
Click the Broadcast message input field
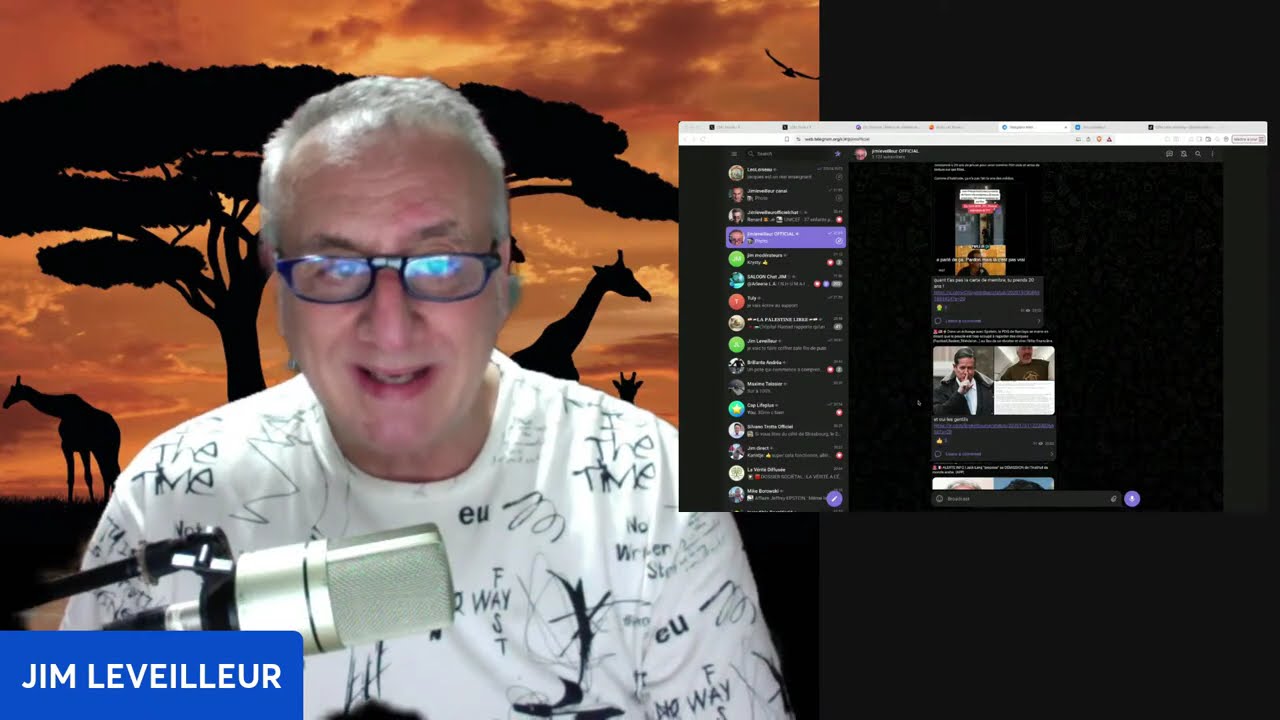point(1025,498)
